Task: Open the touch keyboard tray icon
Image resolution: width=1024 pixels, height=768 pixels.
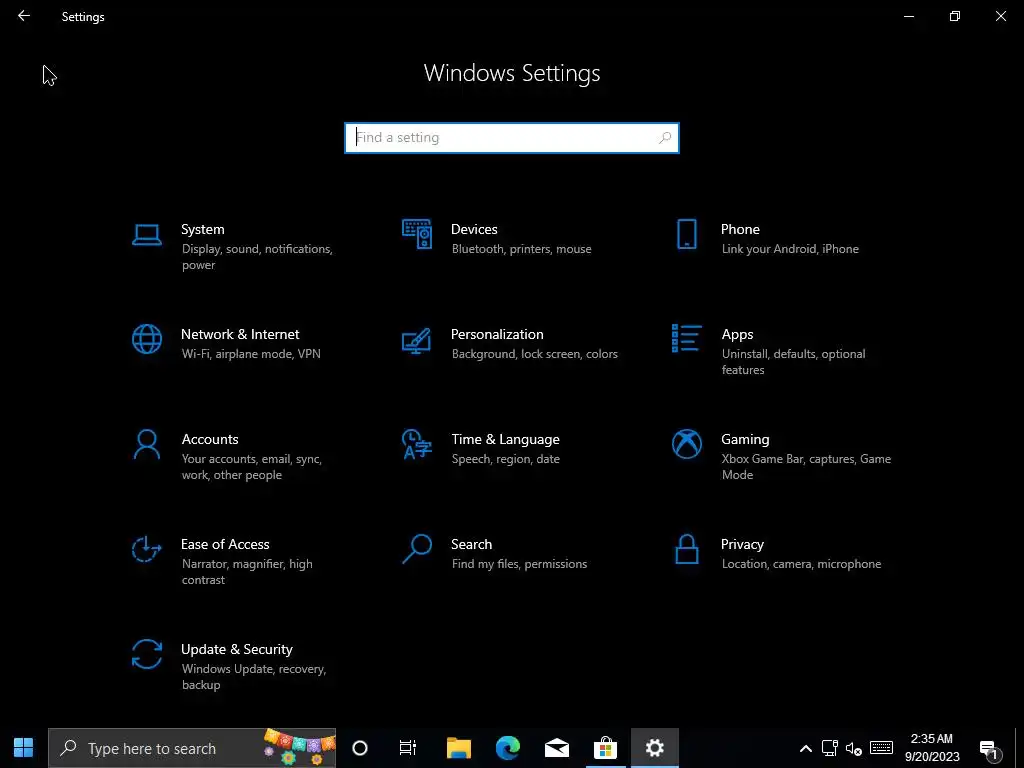Action: point(882,748)
